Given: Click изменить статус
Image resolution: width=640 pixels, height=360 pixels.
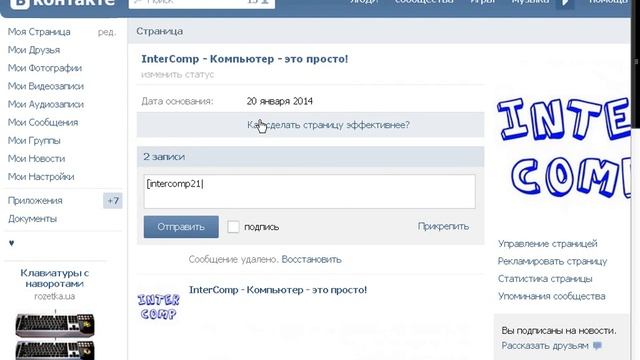Looking at the screenshot, I should 178,75.
